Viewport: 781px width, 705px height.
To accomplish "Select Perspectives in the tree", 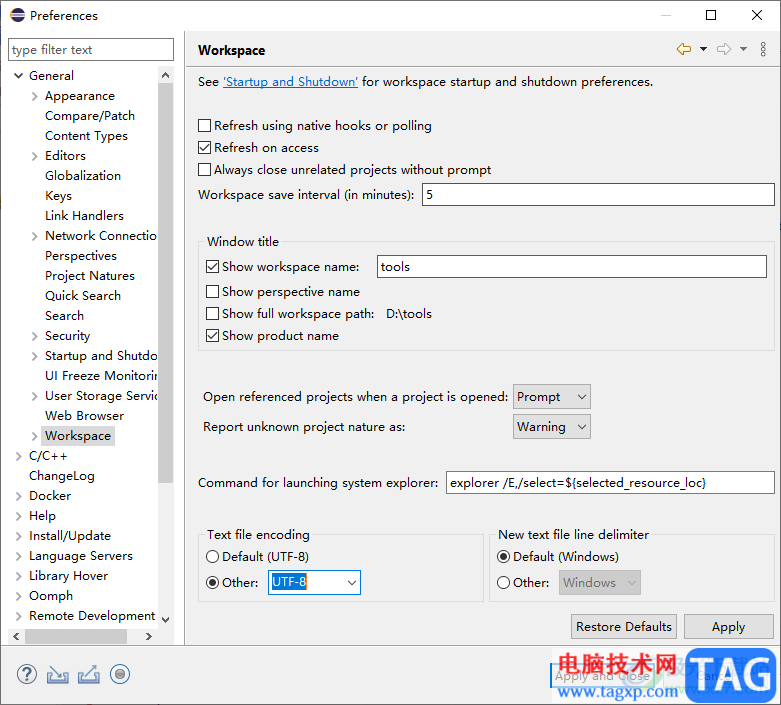I will [x=81, y=256].
